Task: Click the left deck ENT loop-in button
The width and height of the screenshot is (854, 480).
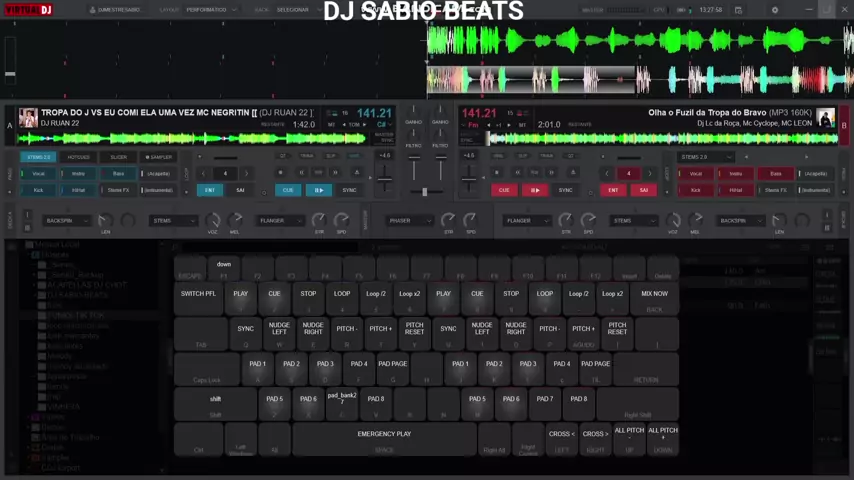Action: (210, 190)
